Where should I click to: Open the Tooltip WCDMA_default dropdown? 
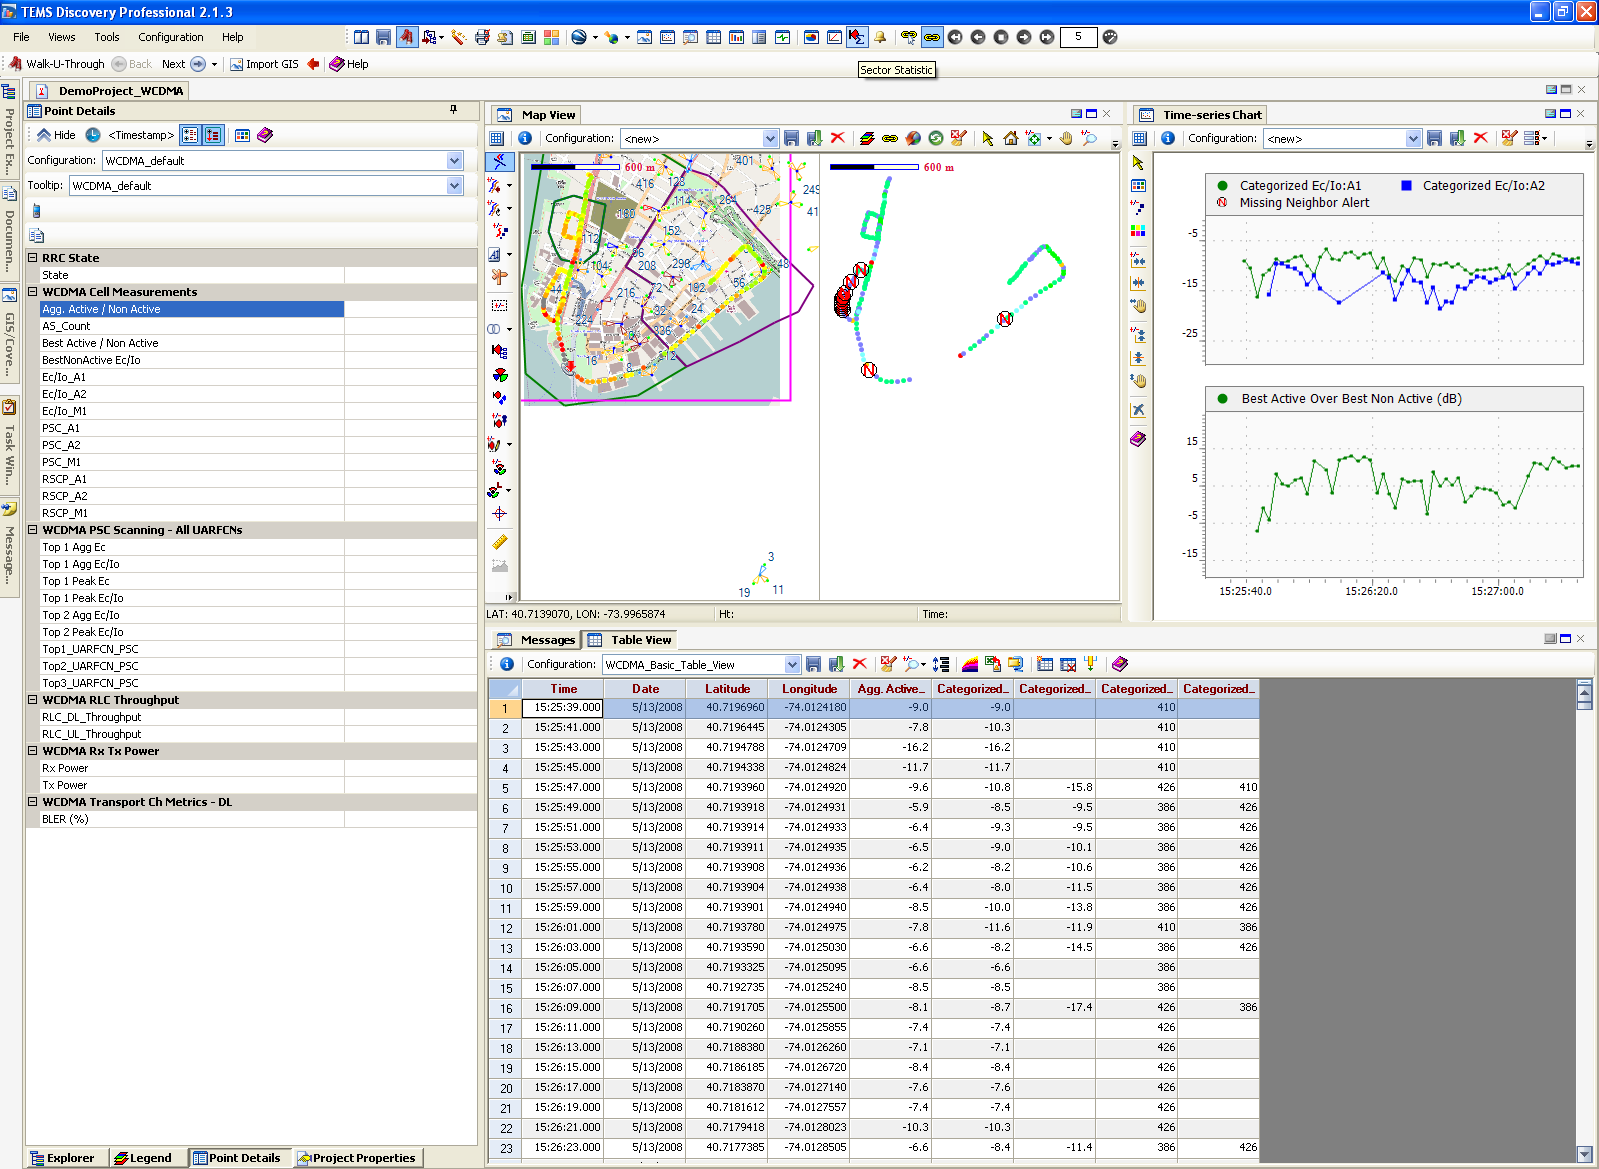click(x=455, y=185)
